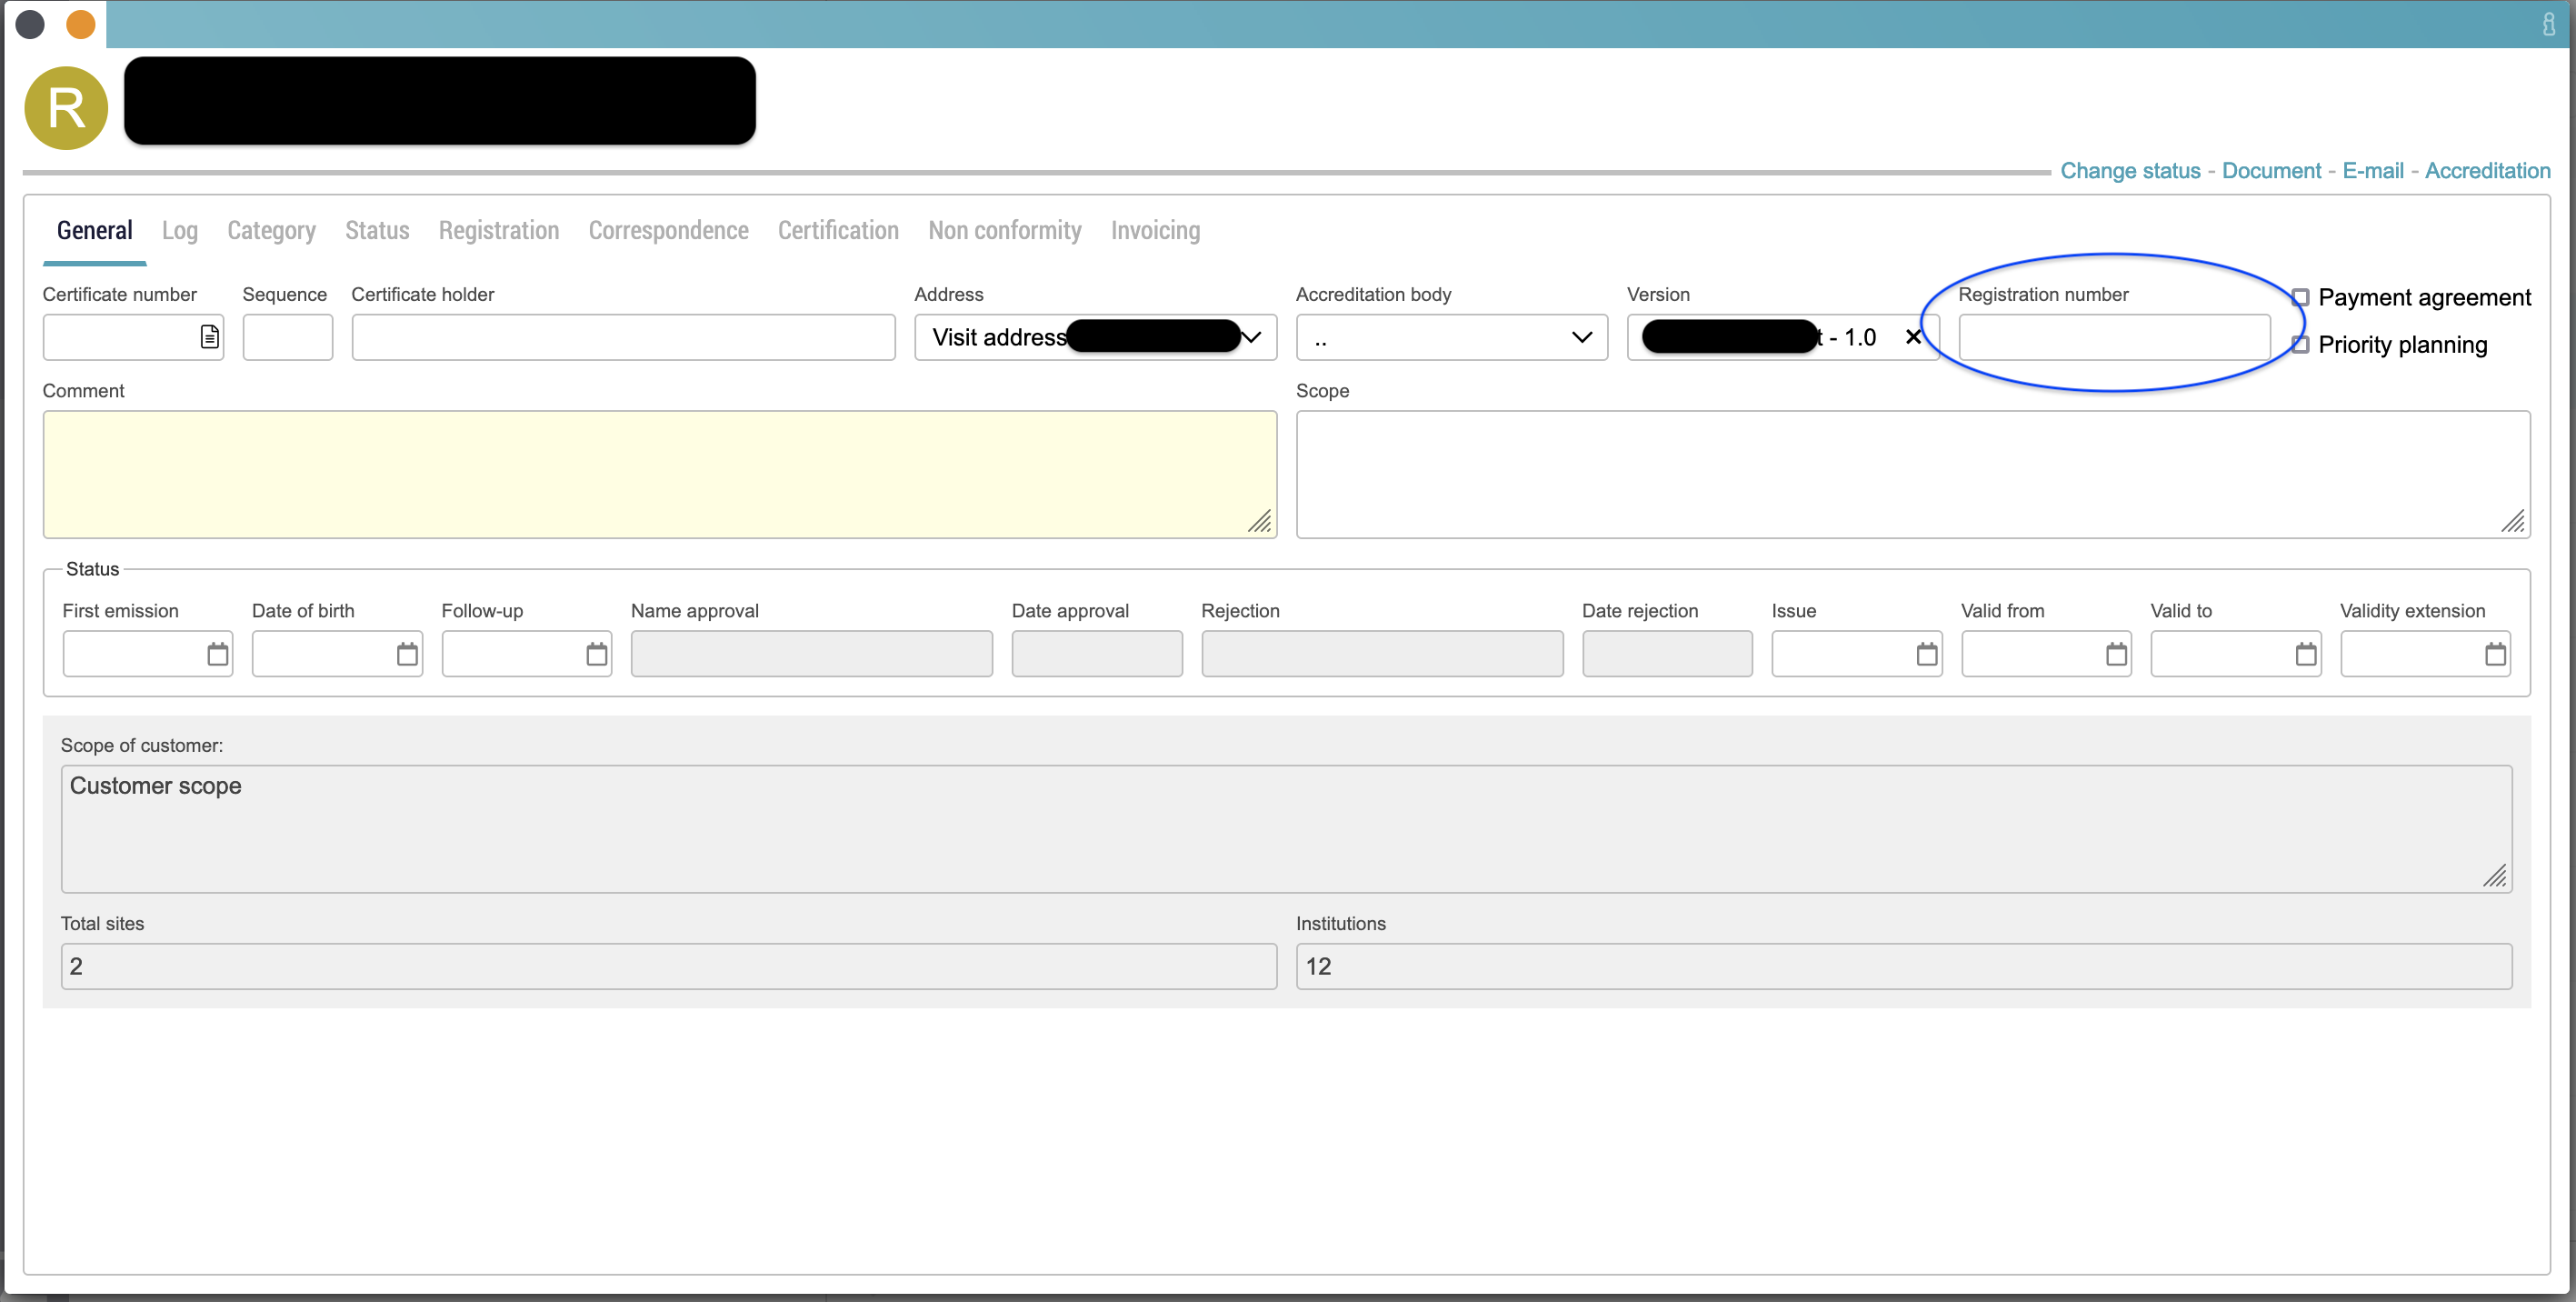Switch to the Non conformity tab

tap(1004, 231)
